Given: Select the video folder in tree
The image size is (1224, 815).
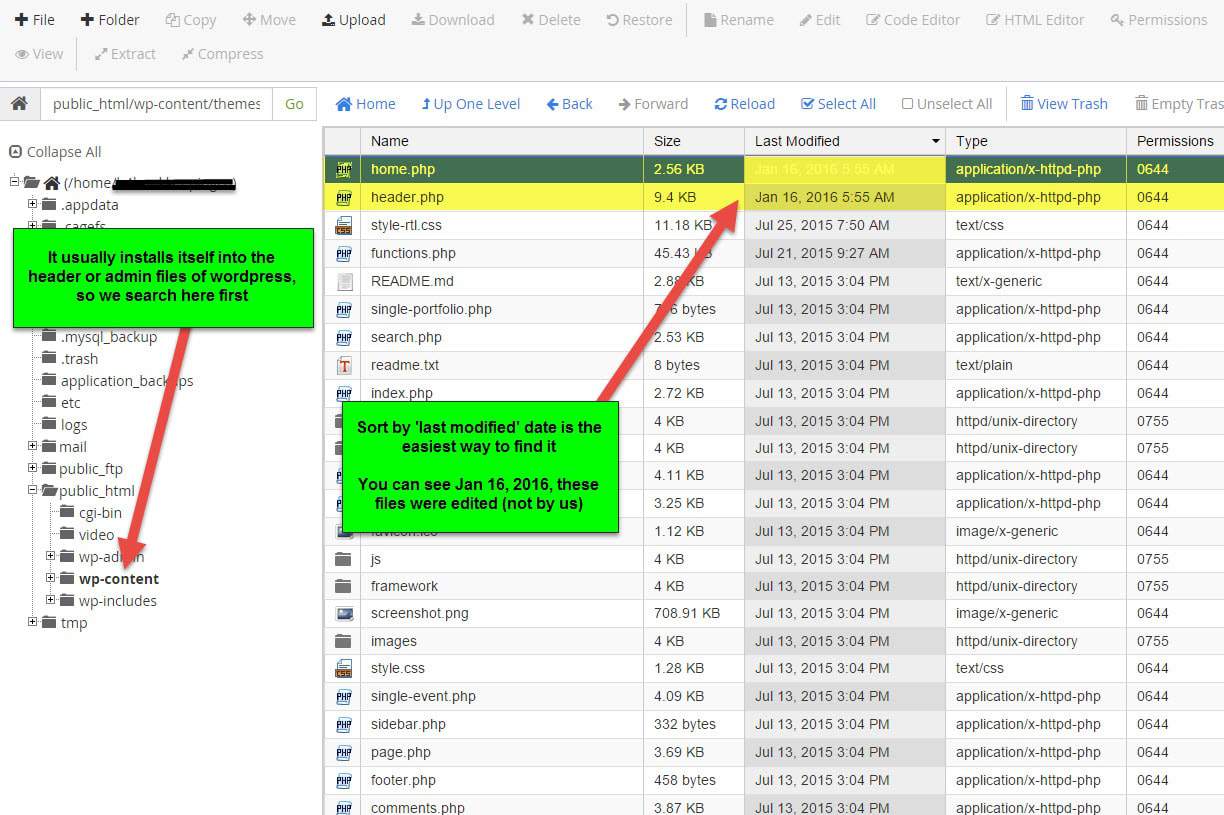Looking at the screenshot, I should click(97, 535).
